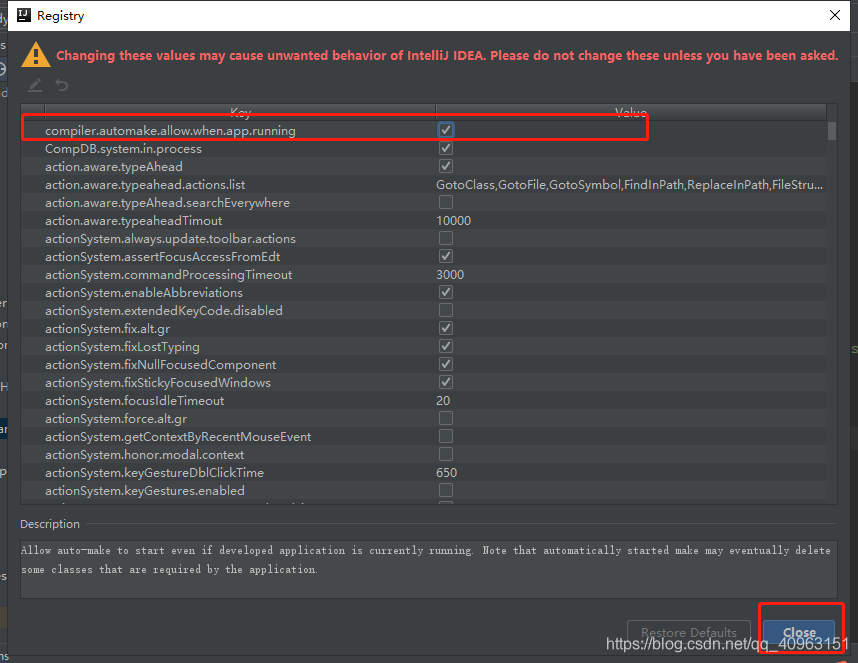Image resolution: width=858 pixels, height=663 pixels.
Task: Click the Key column header
Action: click(240, 112)
